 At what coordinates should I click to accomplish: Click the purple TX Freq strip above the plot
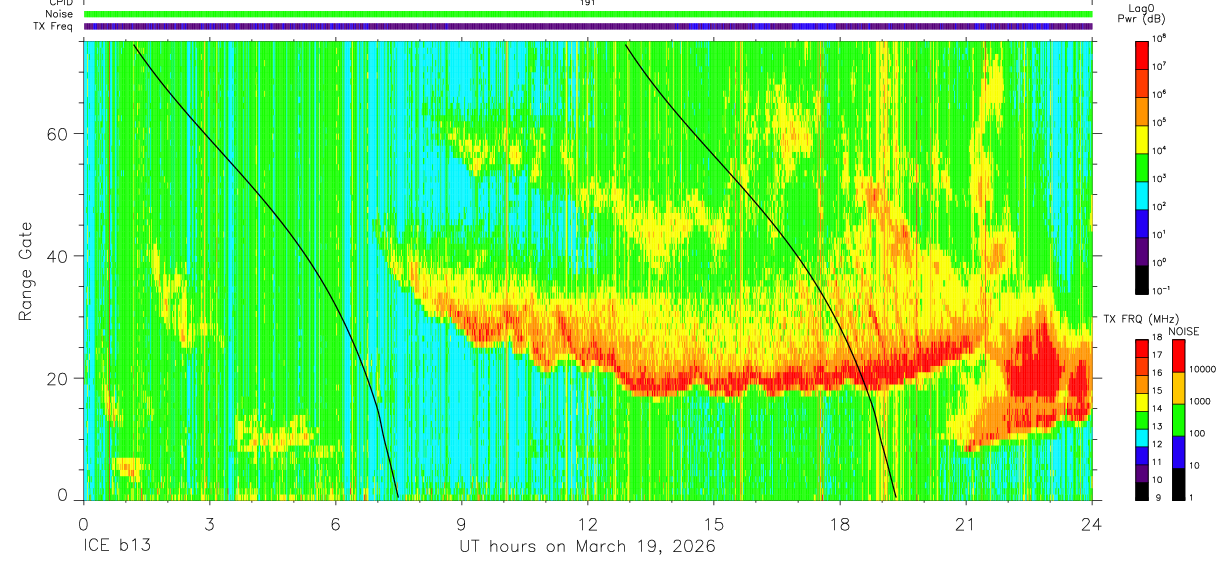coord(588,26)
